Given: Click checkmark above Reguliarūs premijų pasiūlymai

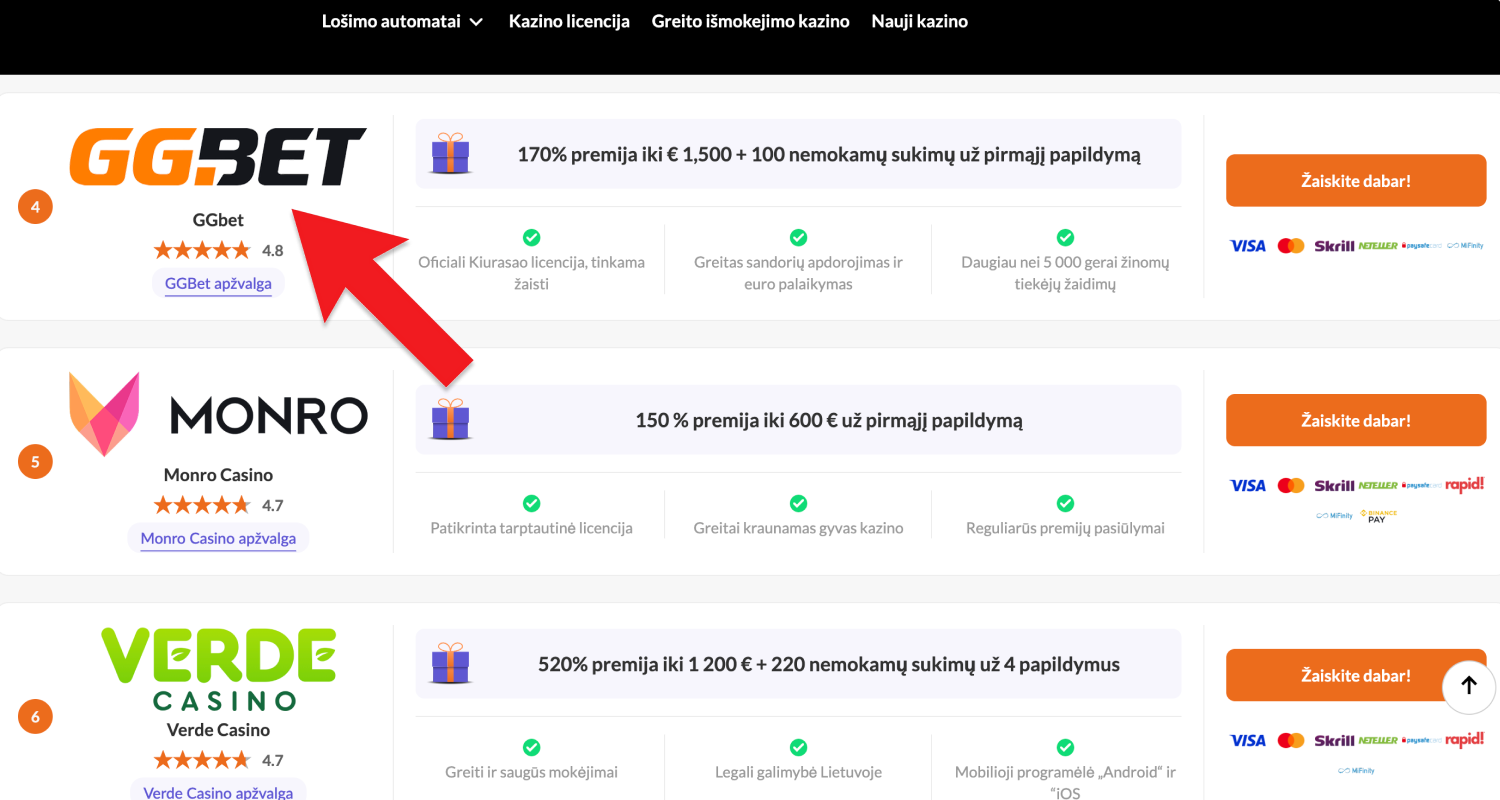Looking at the screenshot, I should pos(1065,503).
